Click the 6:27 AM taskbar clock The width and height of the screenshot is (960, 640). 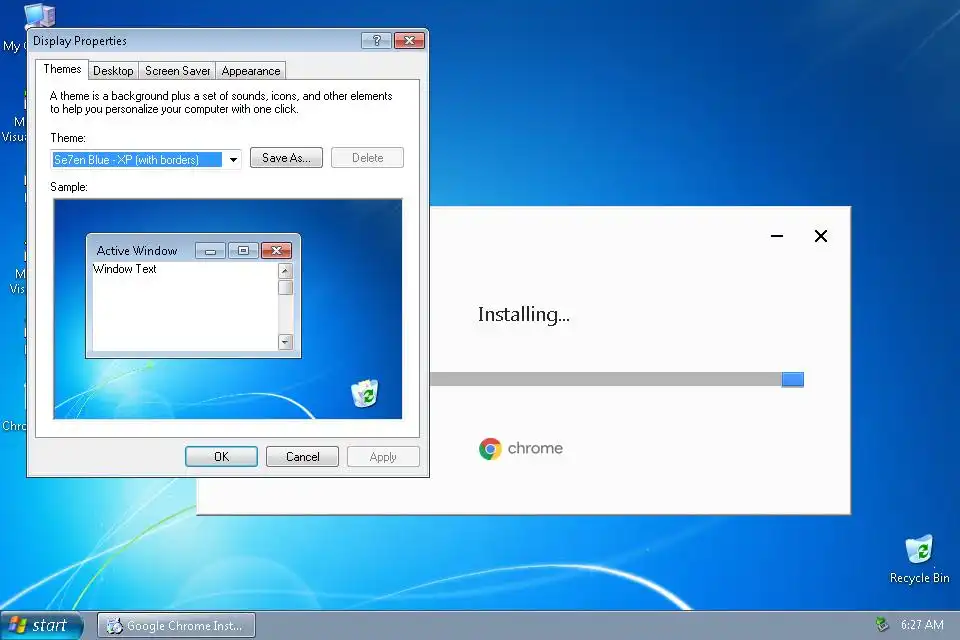tap(922, 625)
